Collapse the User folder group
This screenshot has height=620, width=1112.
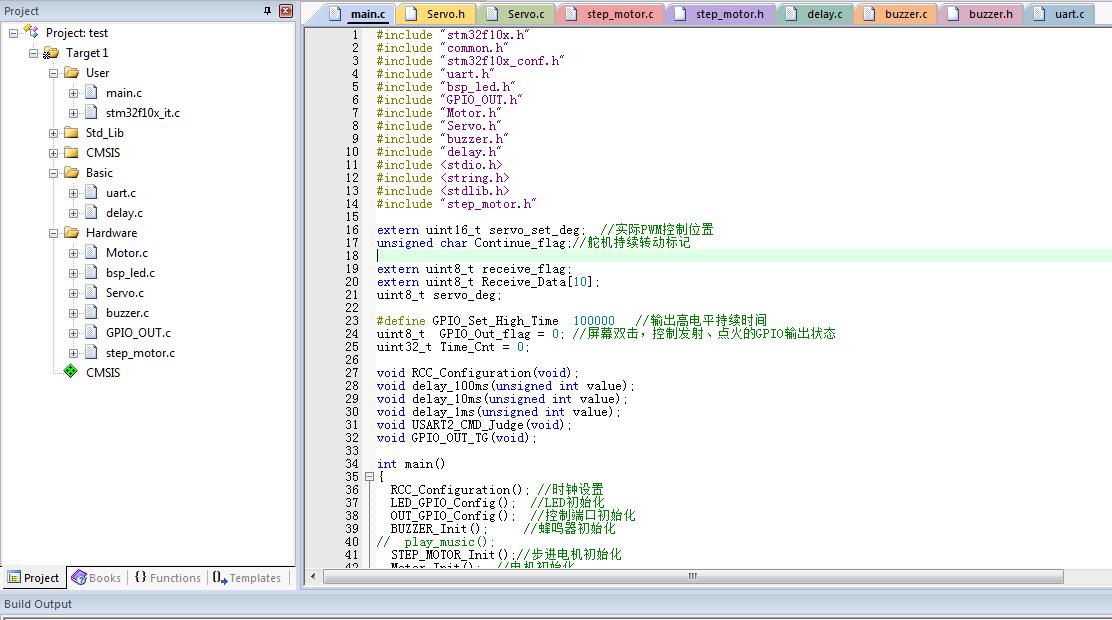click(53, 73)
